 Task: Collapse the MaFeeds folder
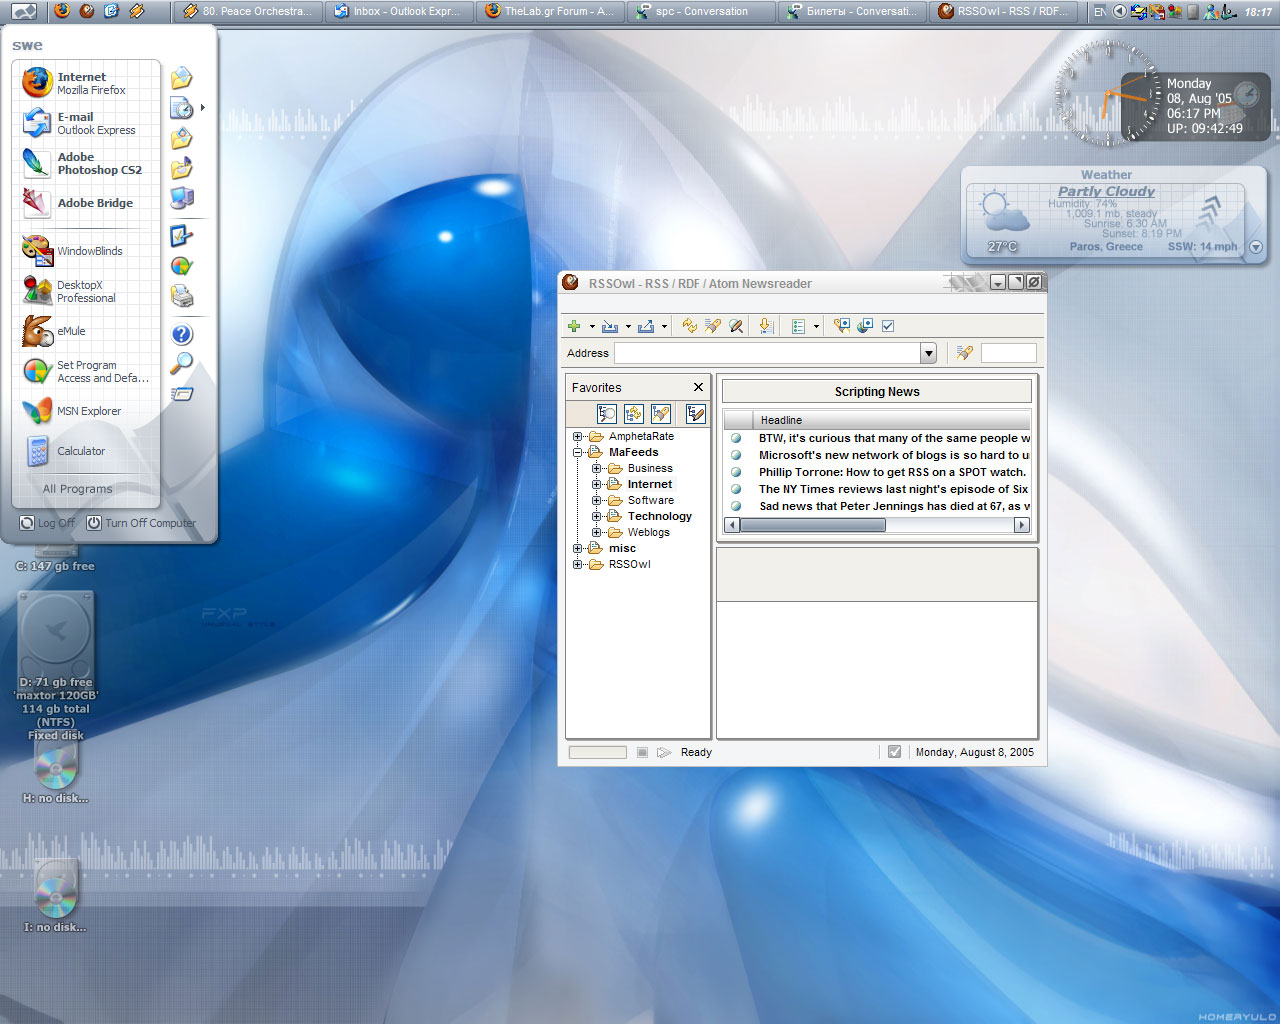pos(577,452)
